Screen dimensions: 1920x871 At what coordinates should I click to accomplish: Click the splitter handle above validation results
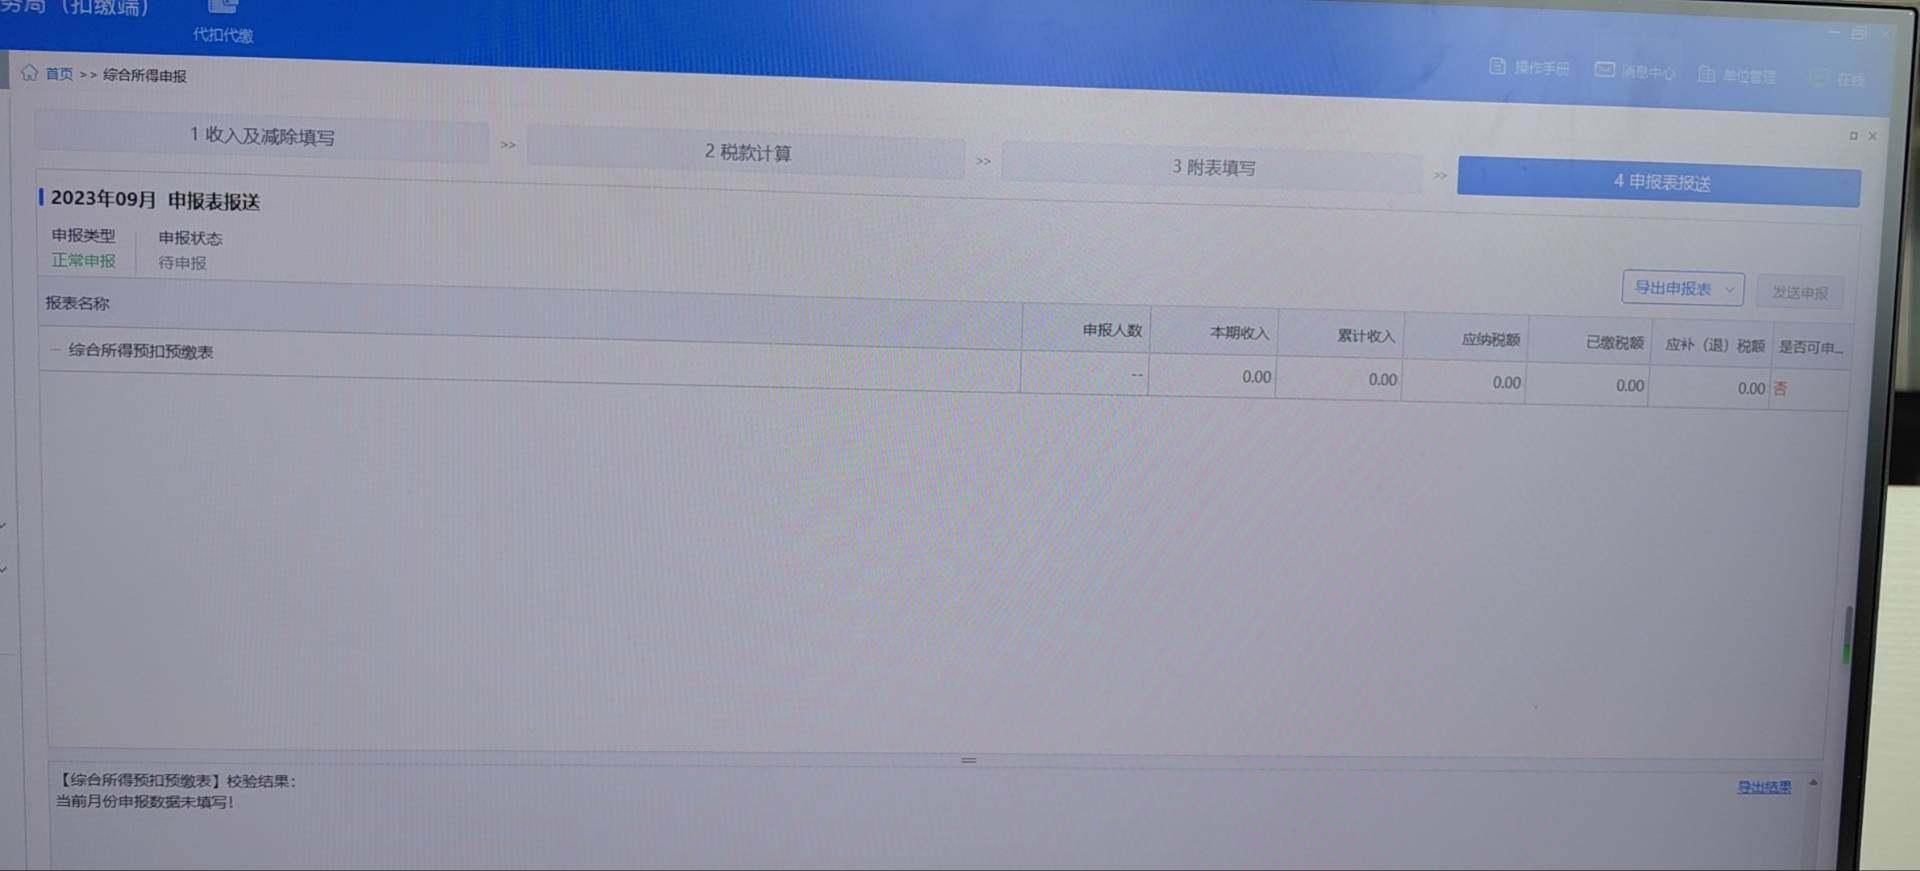(x=968, y=760)
